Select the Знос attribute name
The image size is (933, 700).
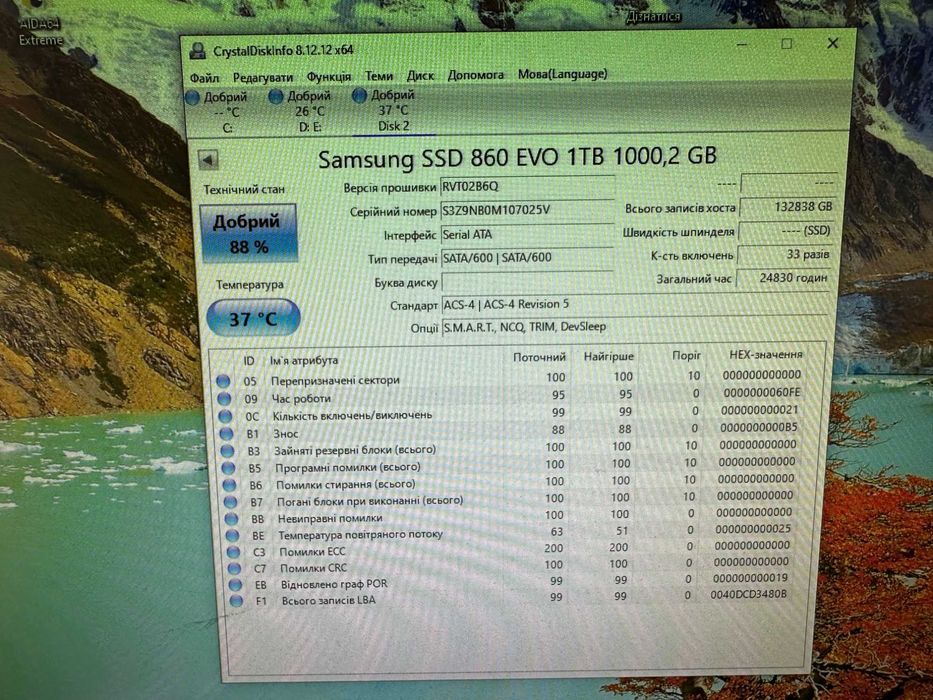(x=286, y=434)
